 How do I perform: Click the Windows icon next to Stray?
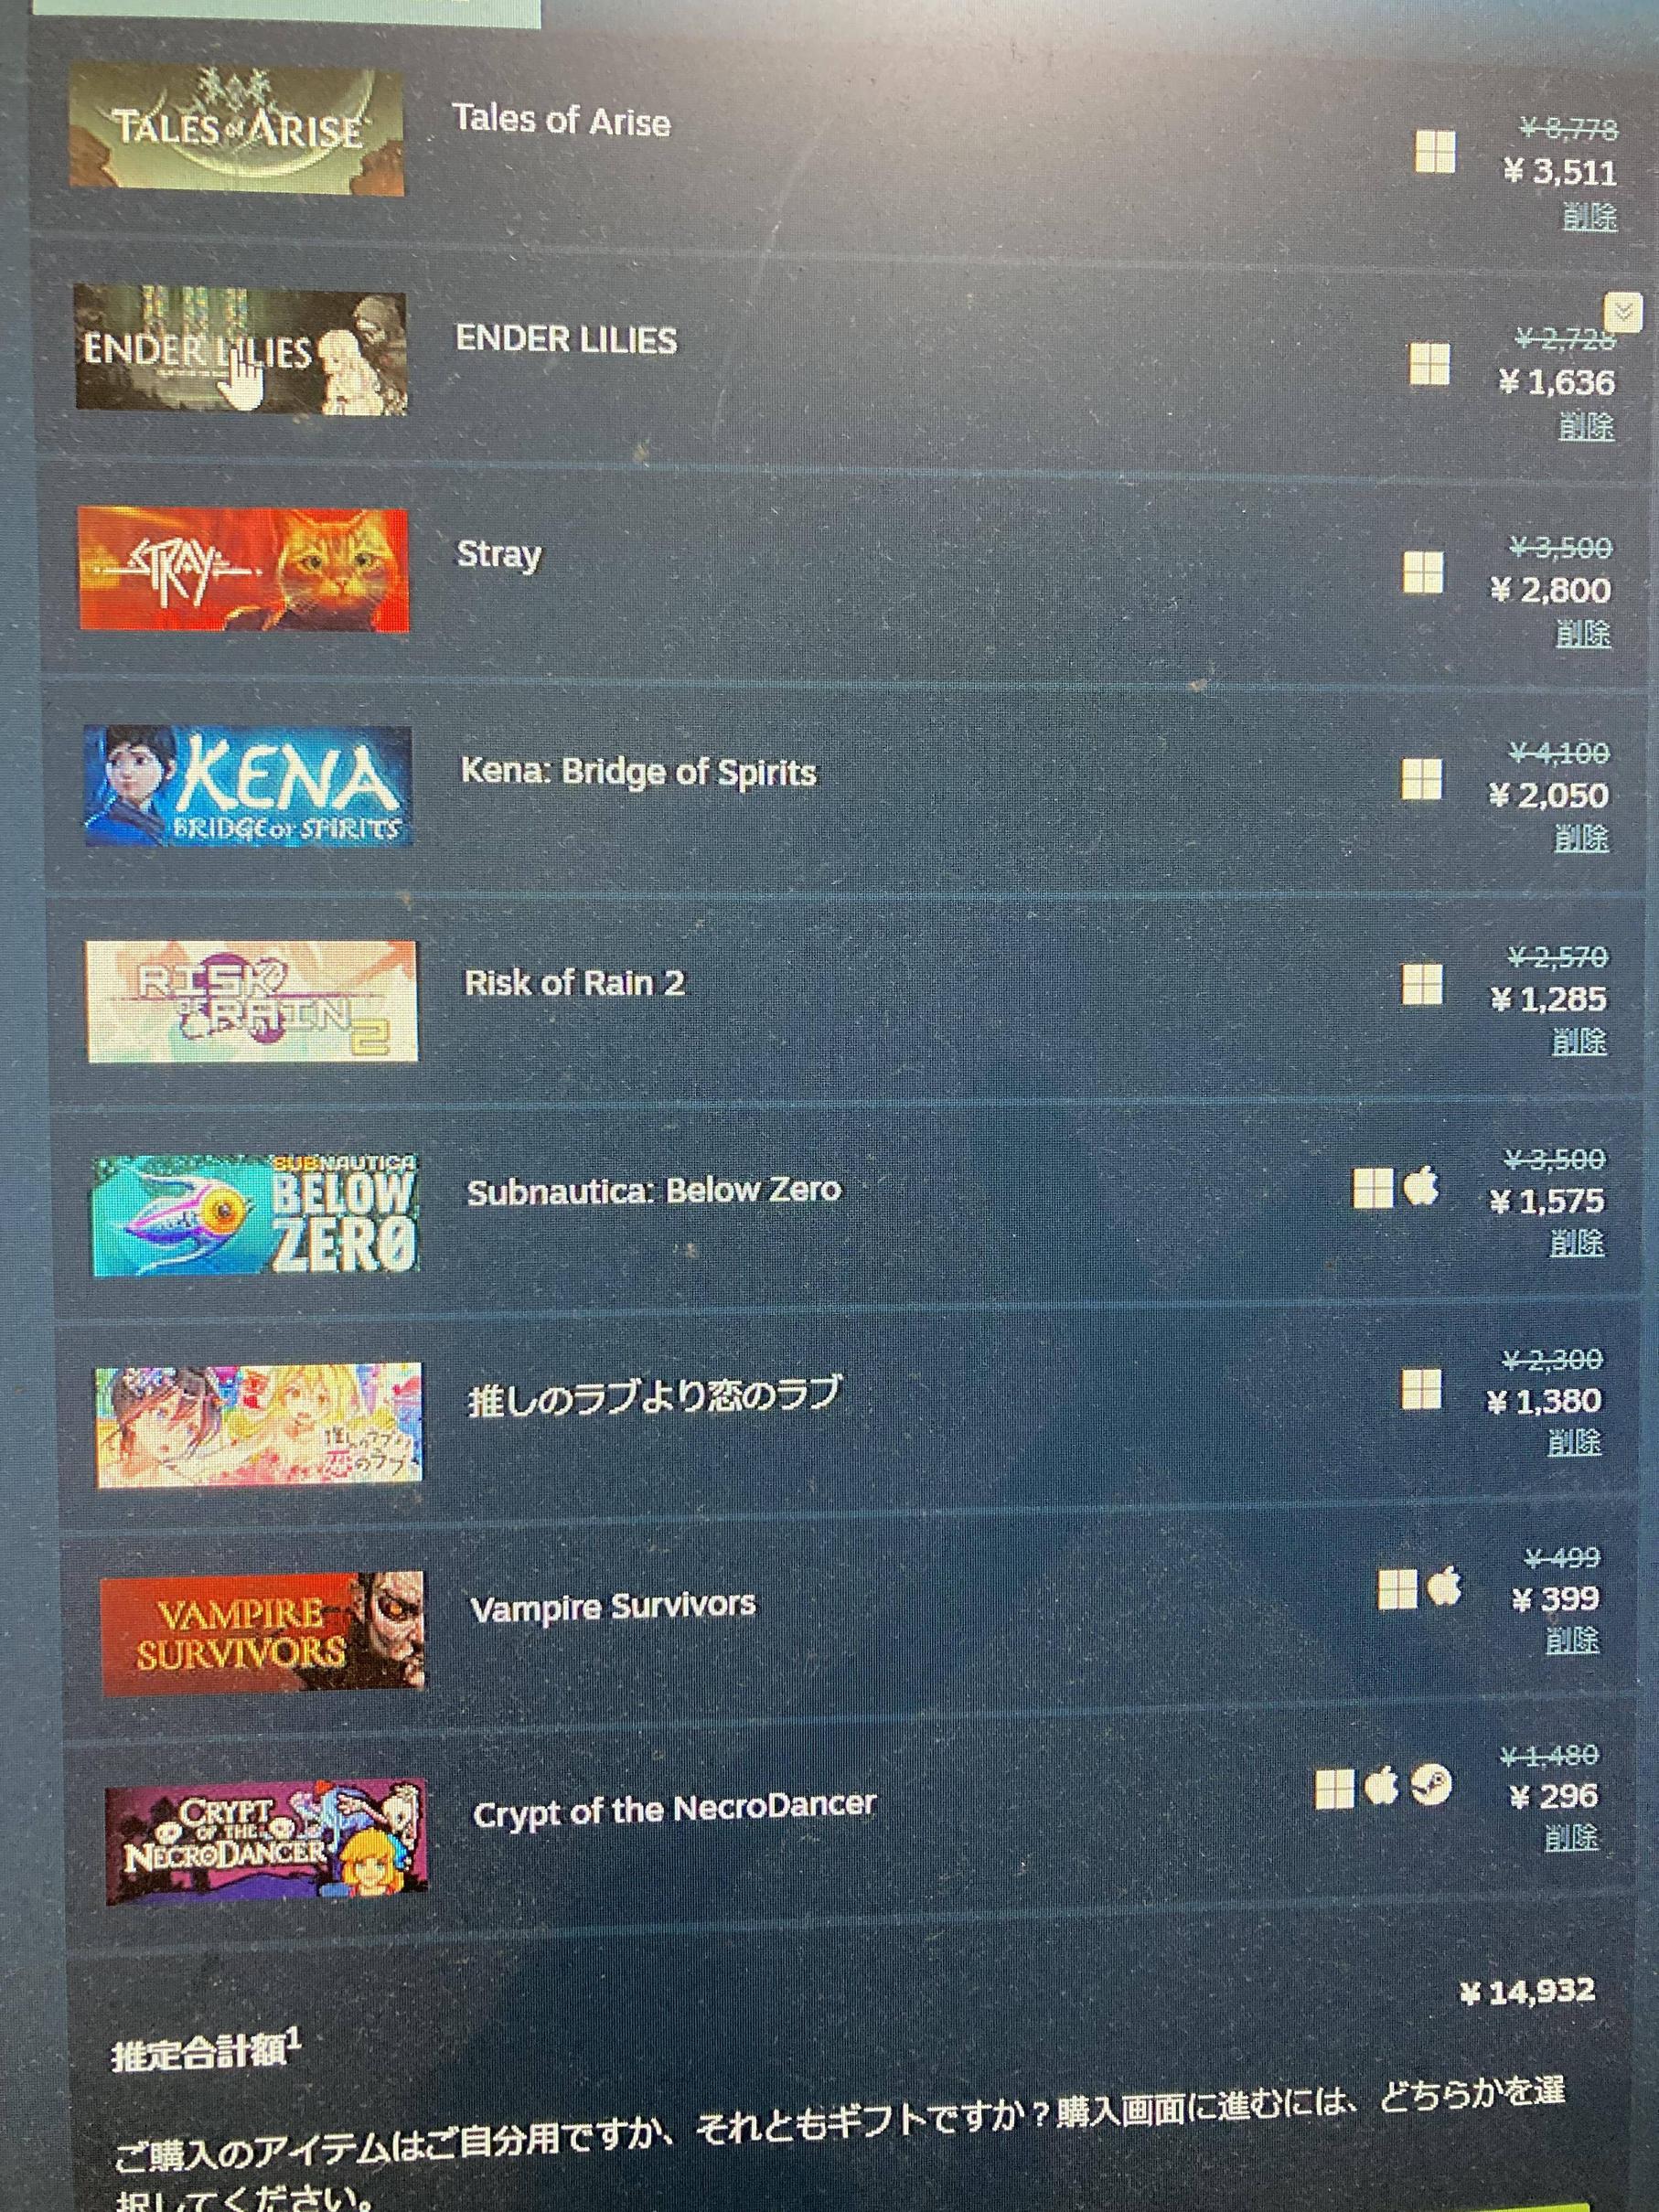pyautogui.click(x=1423, y=573)
